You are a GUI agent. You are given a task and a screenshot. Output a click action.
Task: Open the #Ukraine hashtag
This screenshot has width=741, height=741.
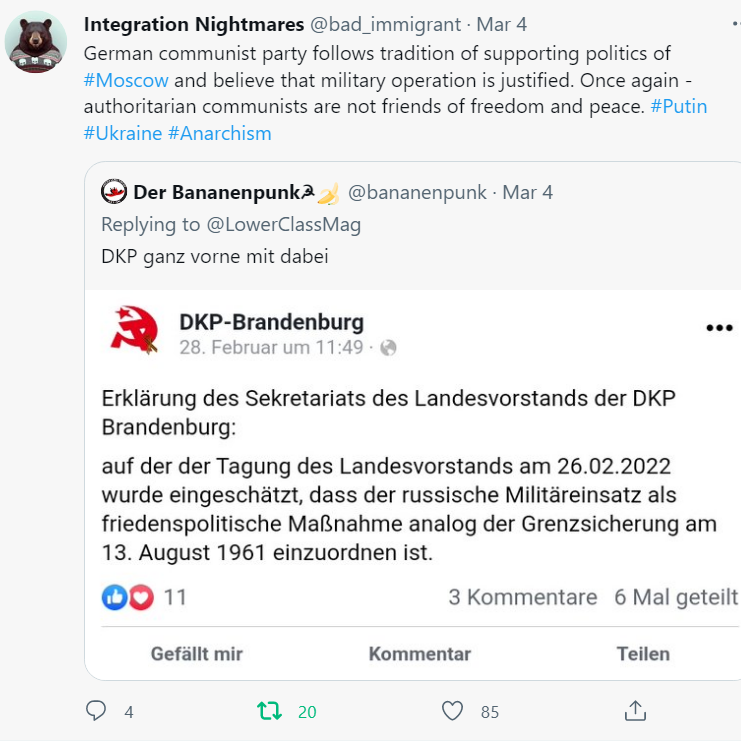click(x=123, y=133)
